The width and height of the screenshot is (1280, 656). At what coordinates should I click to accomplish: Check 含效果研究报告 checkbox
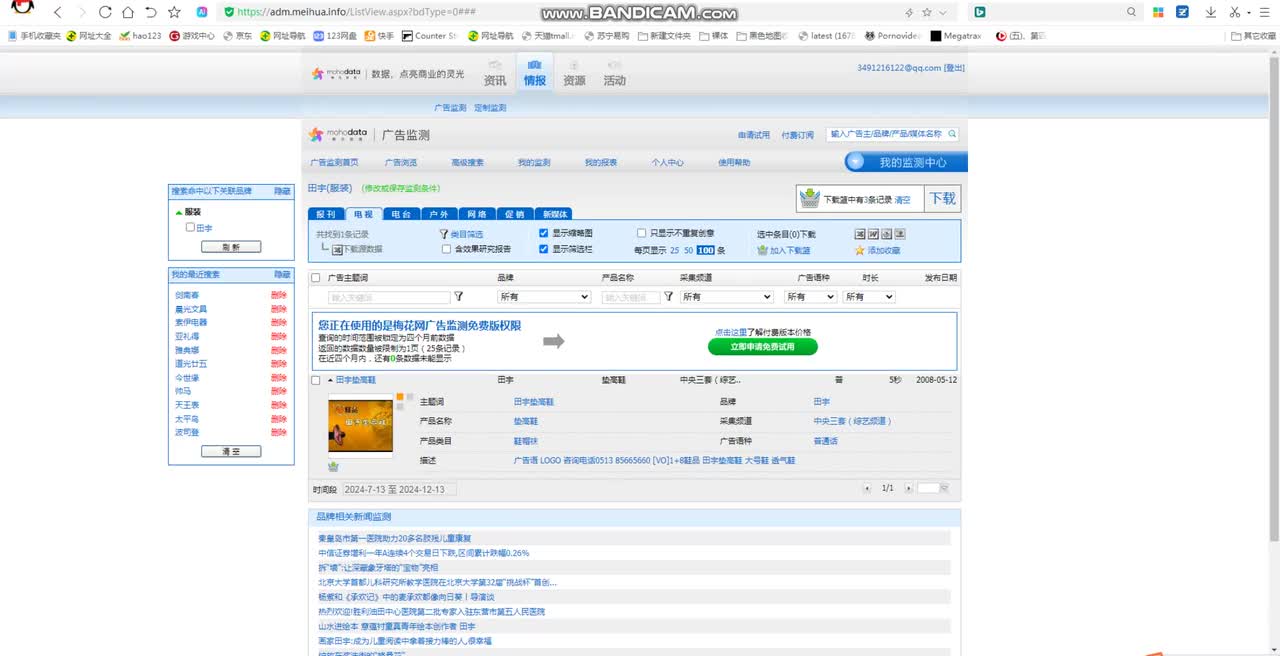(x=446, y=249)
